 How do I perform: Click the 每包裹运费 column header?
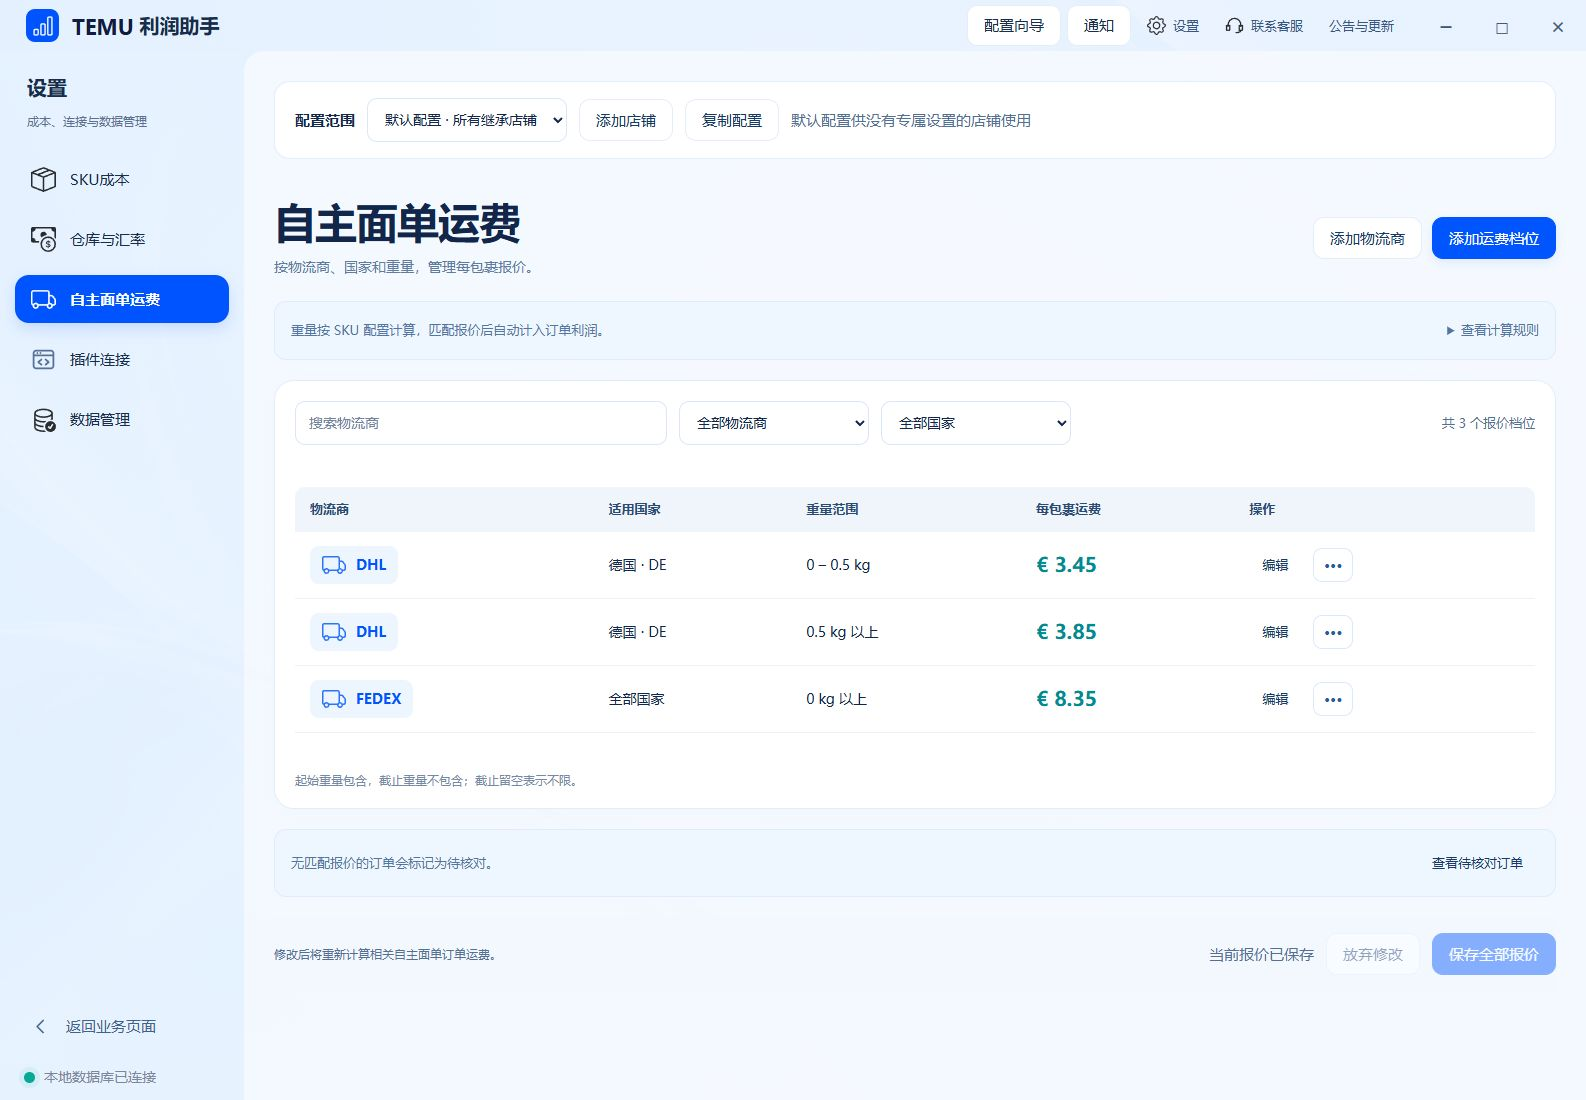[x=1068, y=509]
